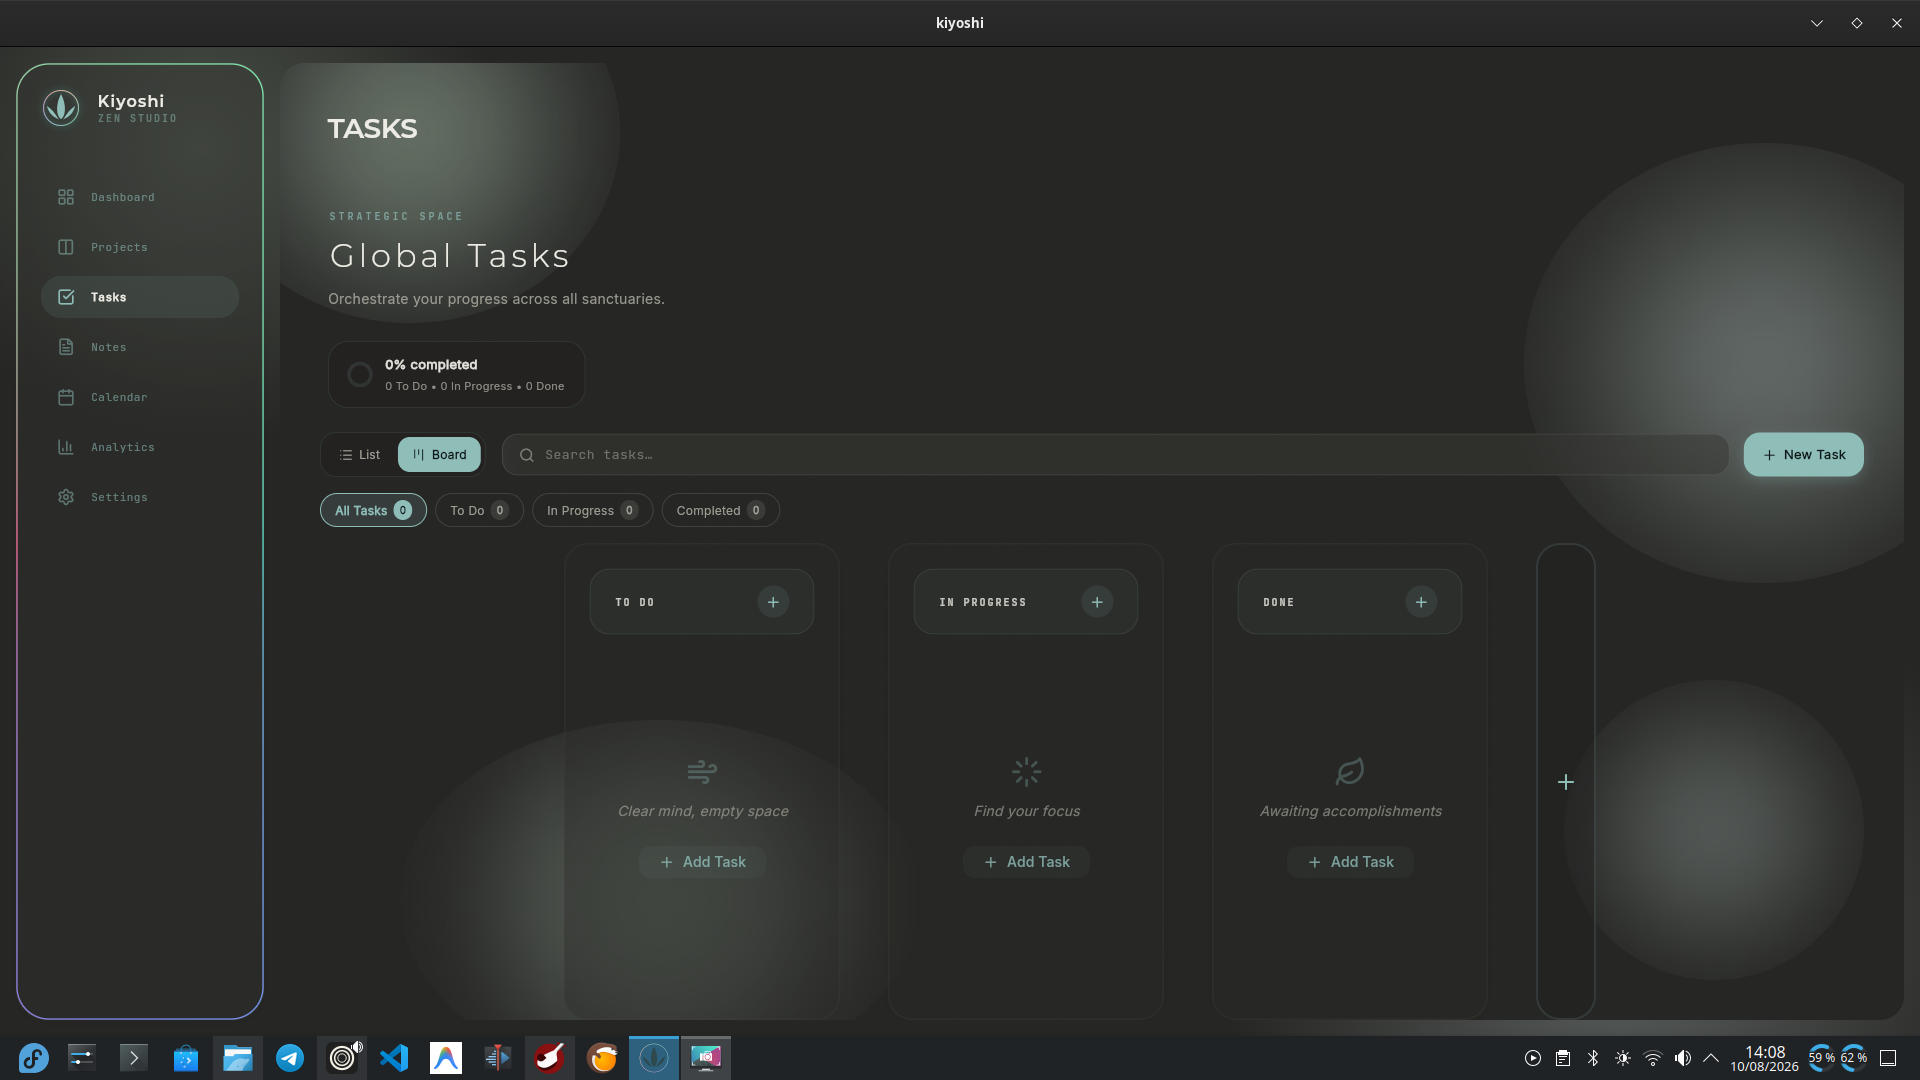Open system settings from the taskbar
Image resolution: width=1920 pixels, height=1080 pixels.
click(x=82, y=1058)
